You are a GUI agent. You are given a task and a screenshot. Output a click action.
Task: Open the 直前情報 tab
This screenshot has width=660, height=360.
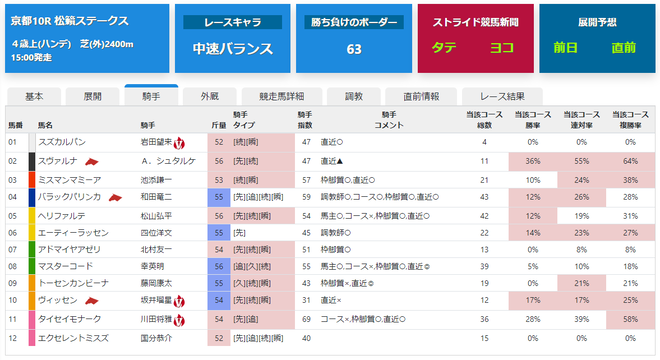coord(421,96)
